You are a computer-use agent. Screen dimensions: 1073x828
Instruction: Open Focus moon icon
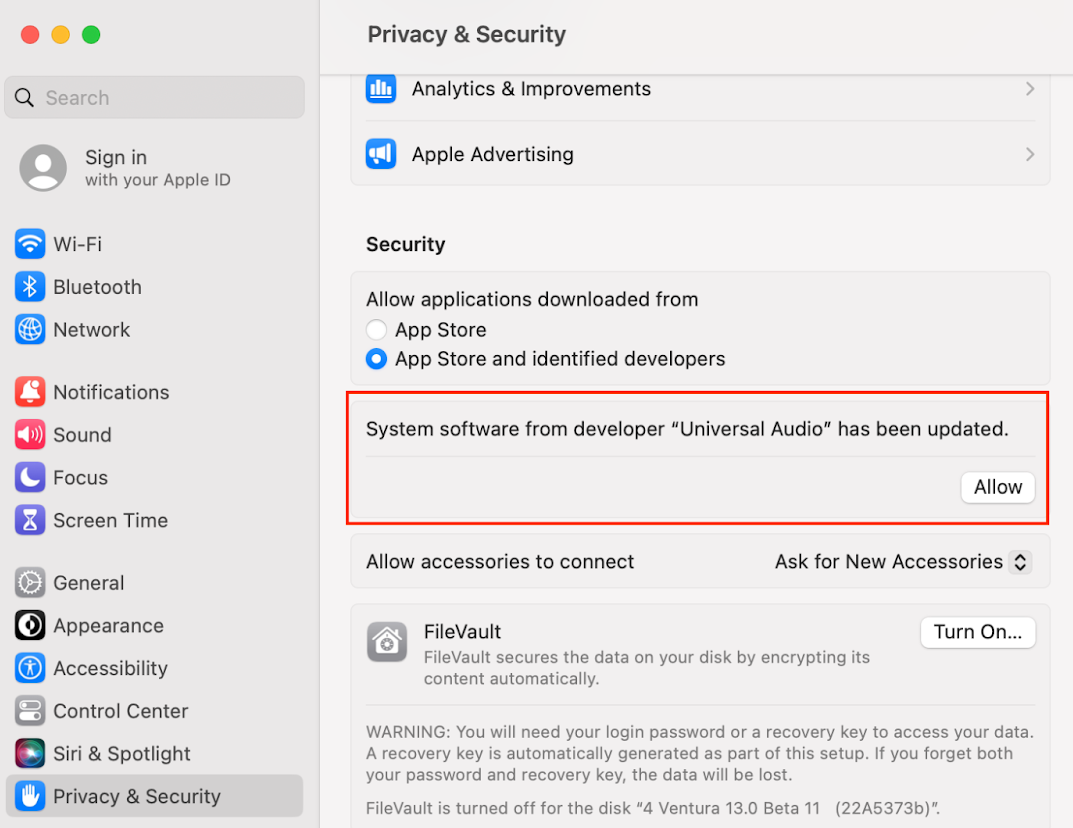pos(30,478)
